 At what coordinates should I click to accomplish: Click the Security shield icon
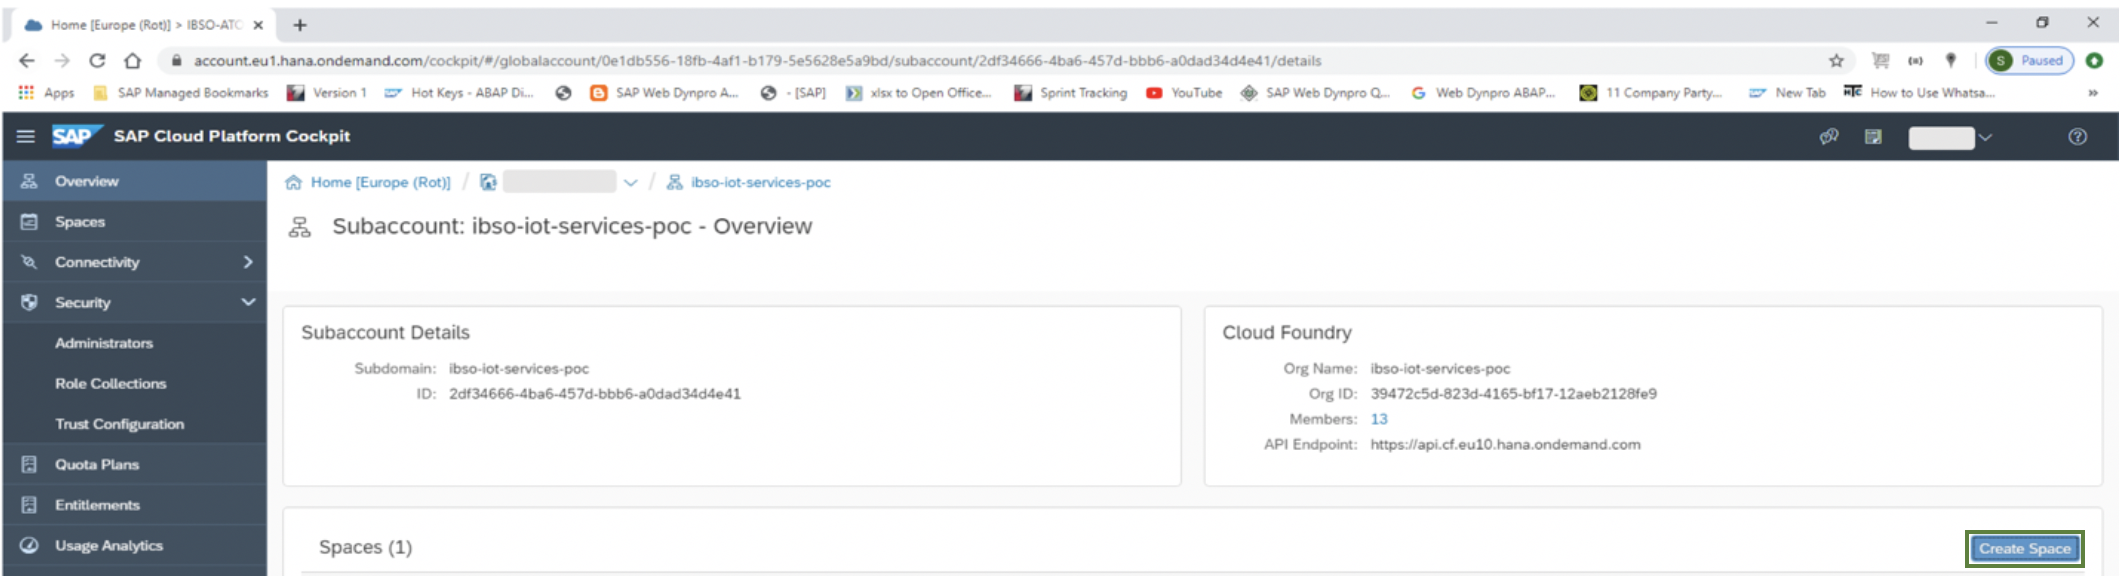29,302
